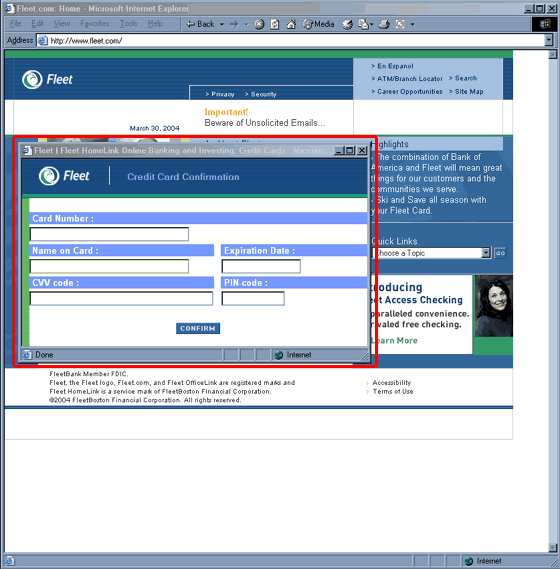Open the Forward button history dropdown arrow
This screenshot has width=560, height=569.
point(246,24)
